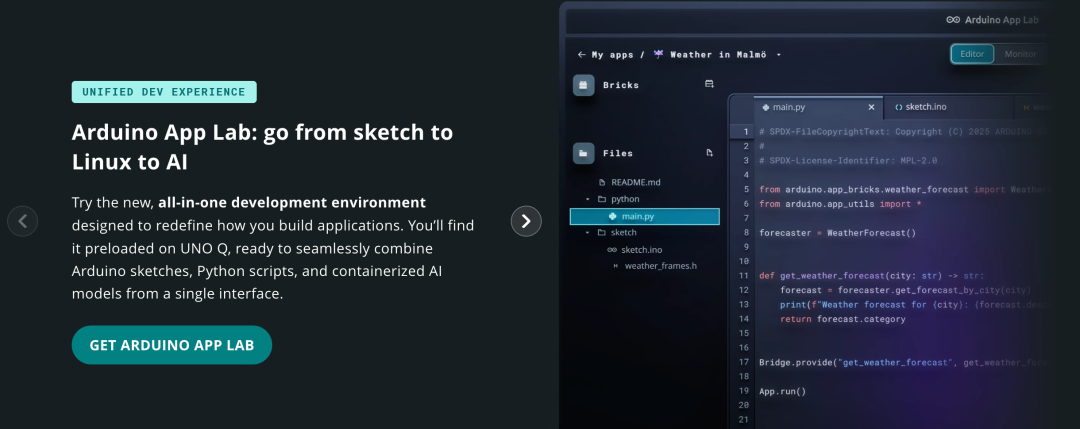Image resolution: width=1080 pixels, height=429 pixels.
Task: Click line number 1 in the editor
Action: click(x=745, y=132)
